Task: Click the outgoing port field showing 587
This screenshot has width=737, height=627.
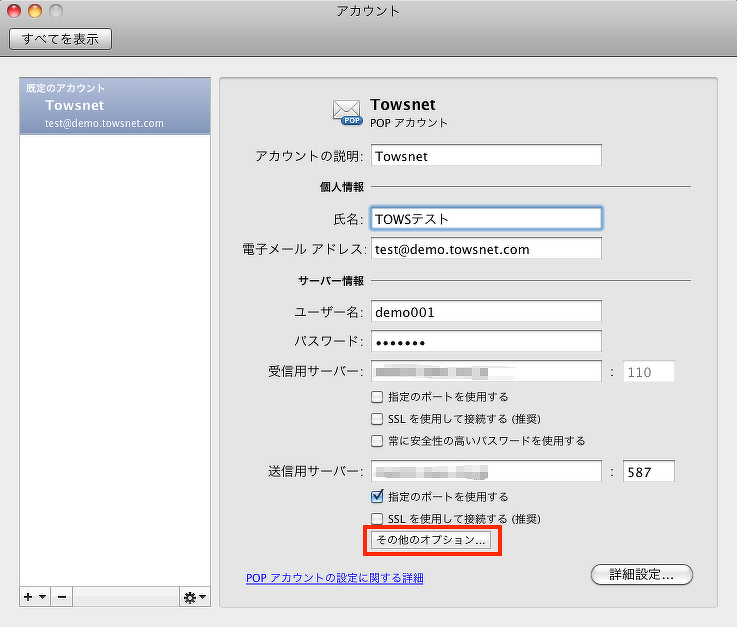Action: click(x=647, y=472)
